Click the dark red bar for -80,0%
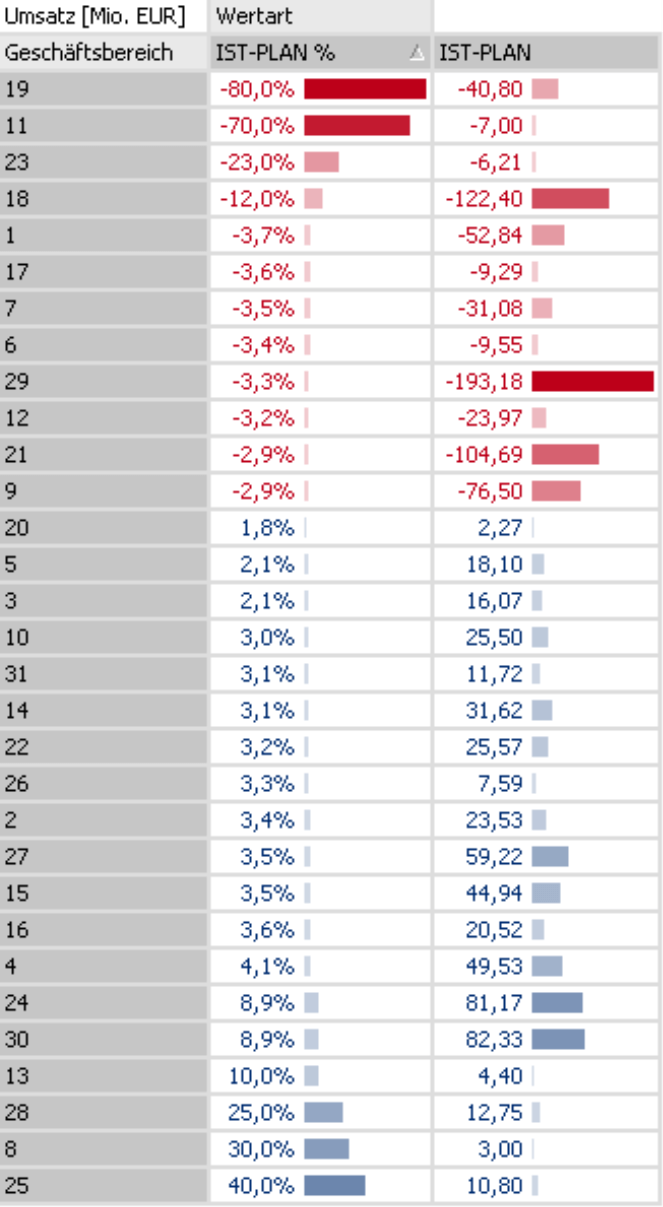The image size is (663, 1207). (x=365, y=90)
